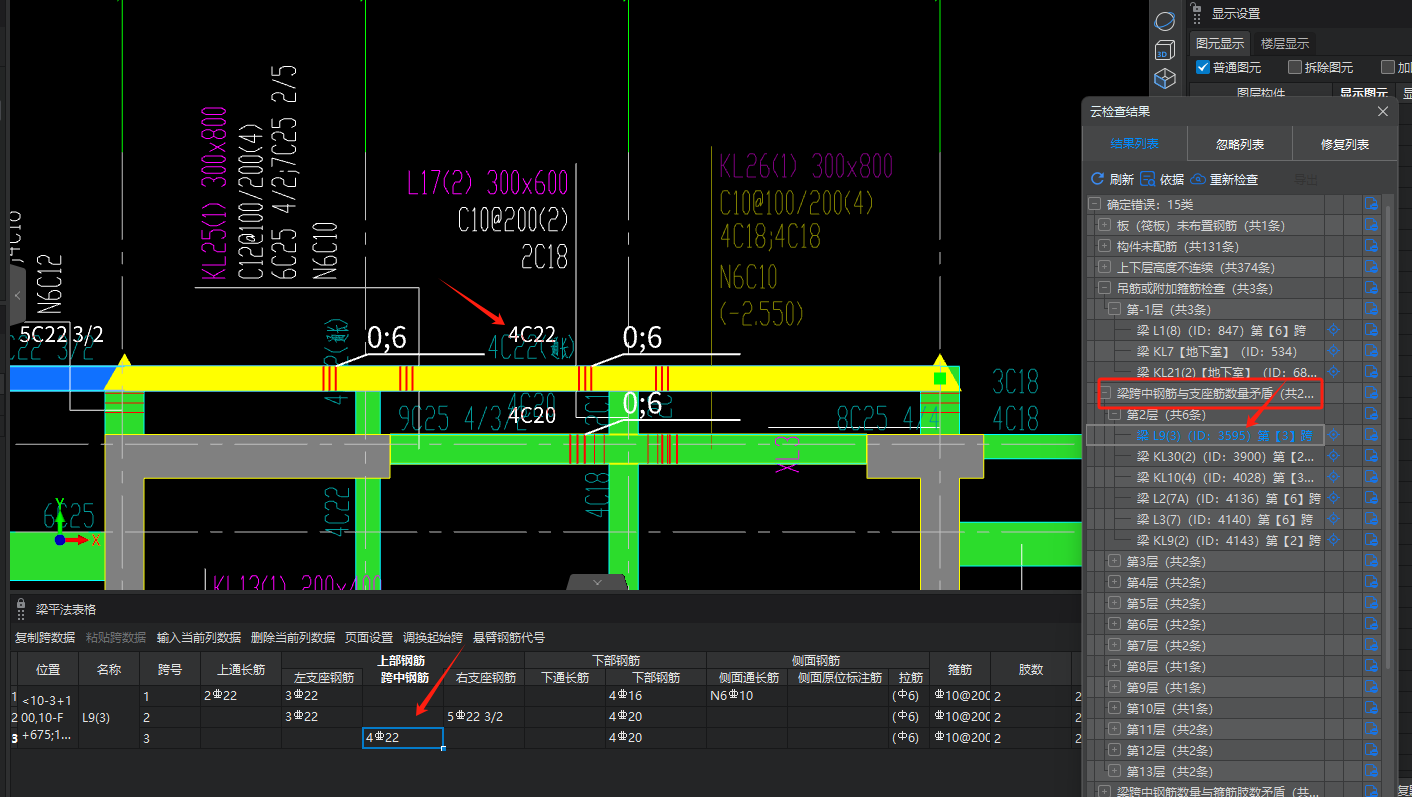Screen dimensions: 1412x797
Task: Close the 云检查结果 panel
Action: tap(1383, 111)
